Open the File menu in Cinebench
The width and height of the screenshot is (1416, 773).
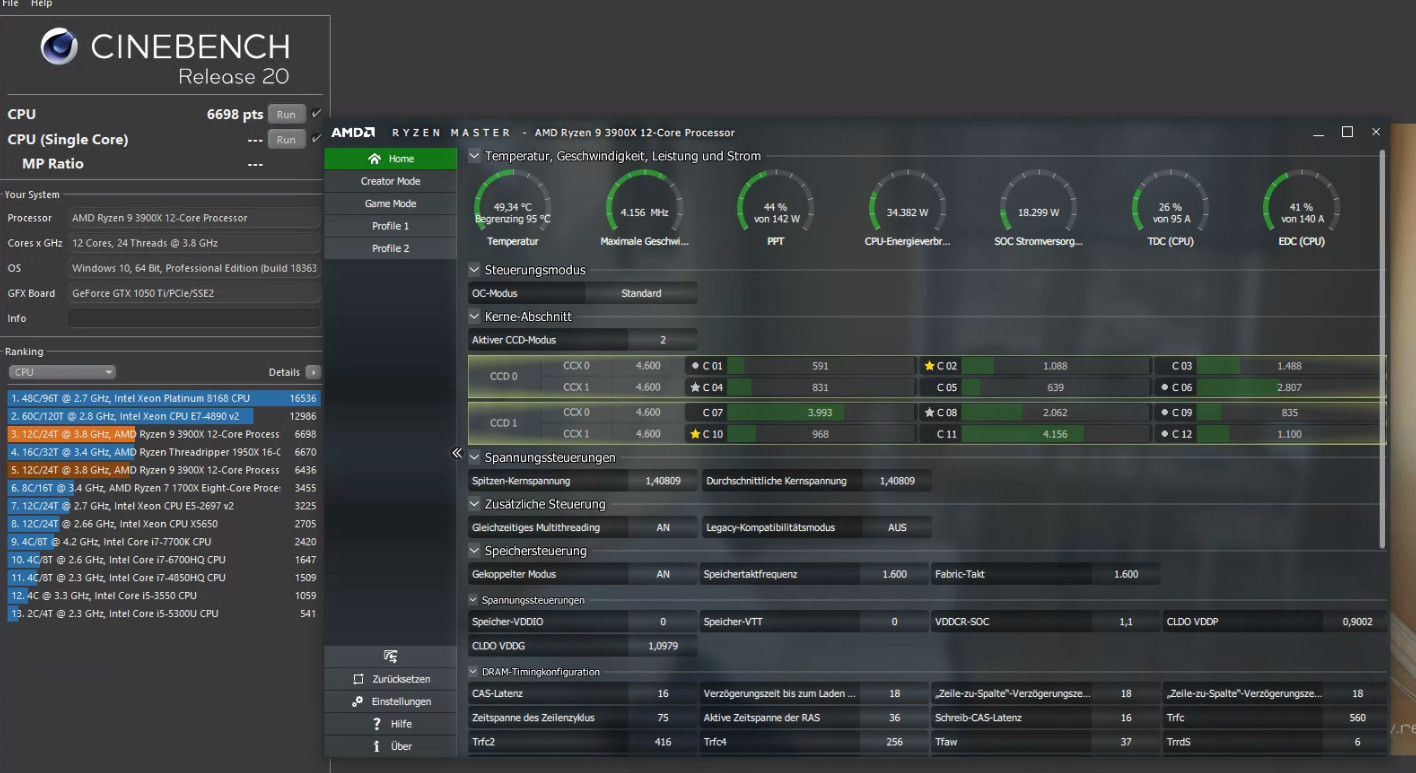[x=9, y=4]
